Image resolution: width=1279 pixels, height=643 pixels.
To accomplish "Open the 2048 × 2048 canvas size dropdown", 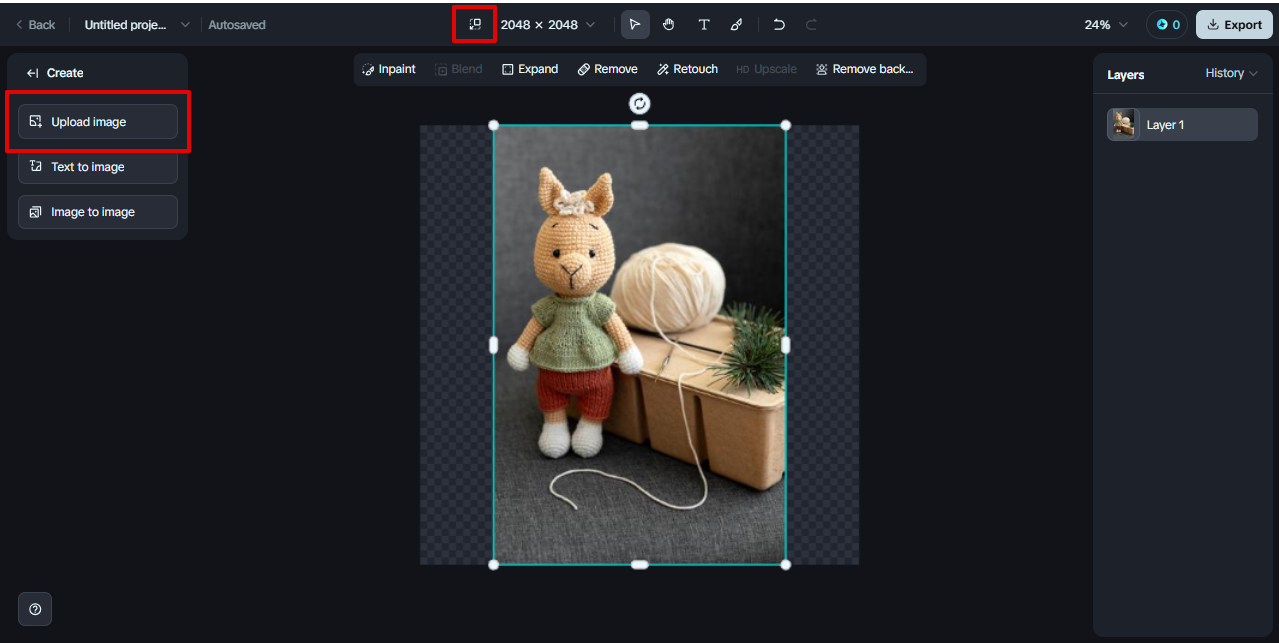I will [x=548, y=25].
